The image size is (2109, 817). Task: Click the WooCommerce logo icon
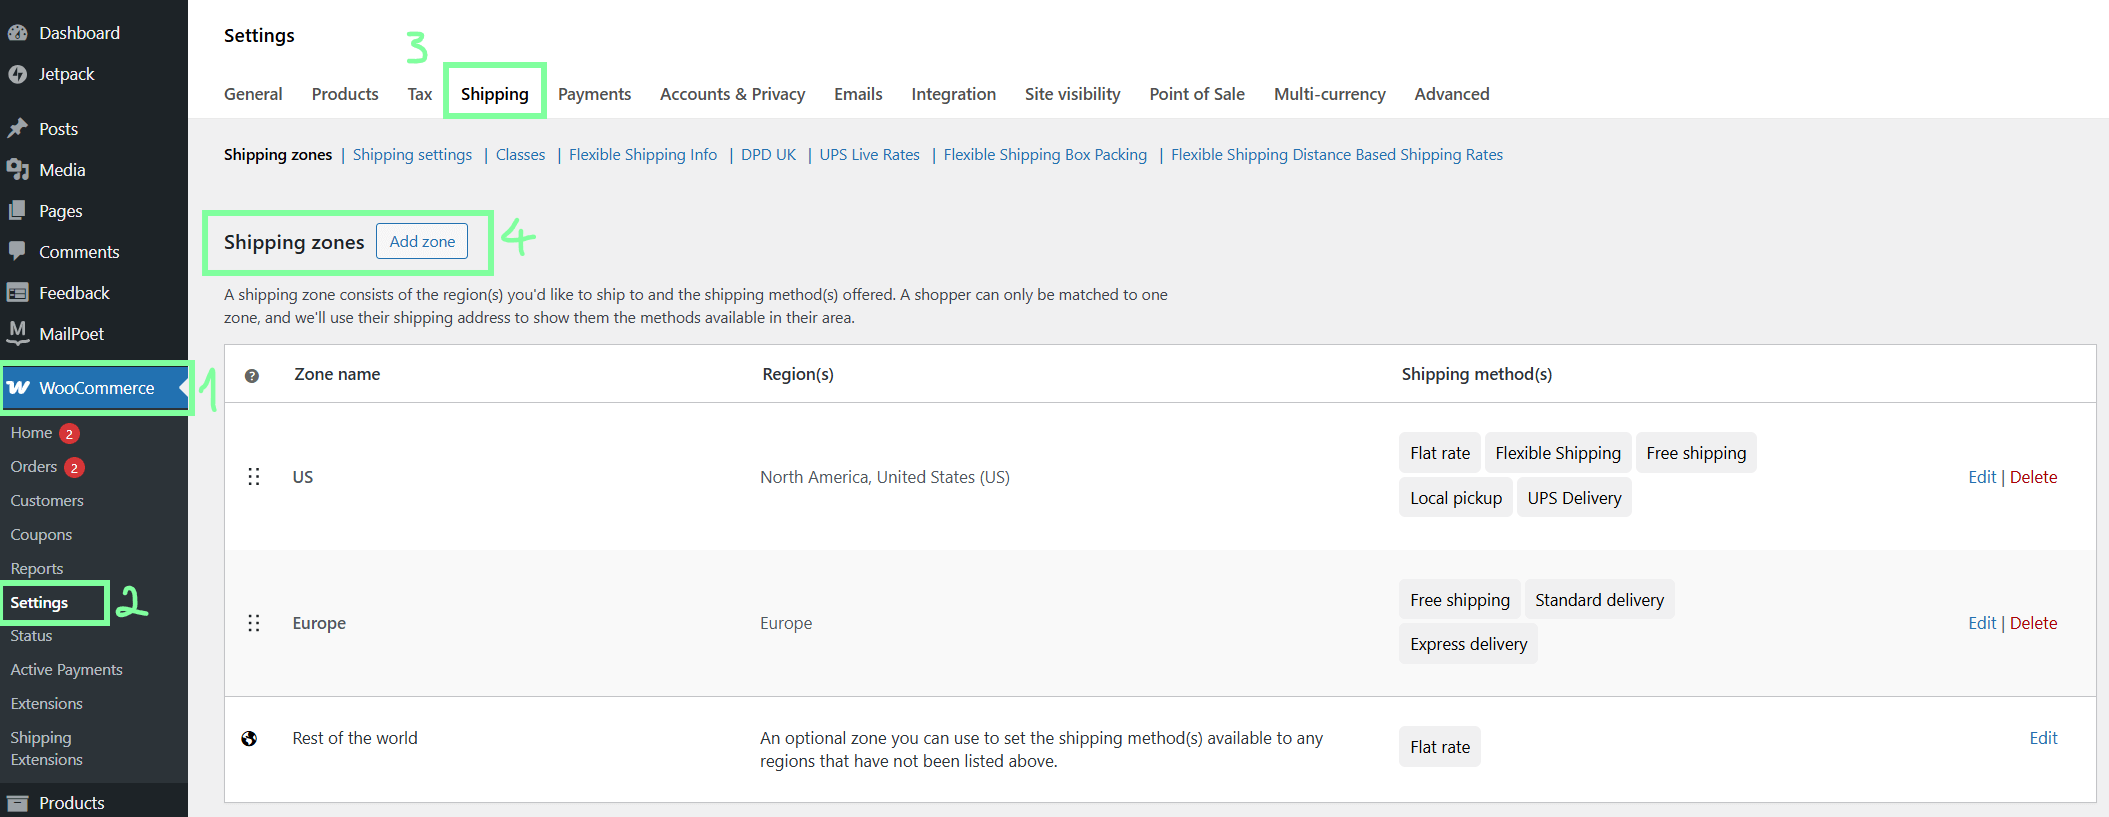click(x=18, y=388)
